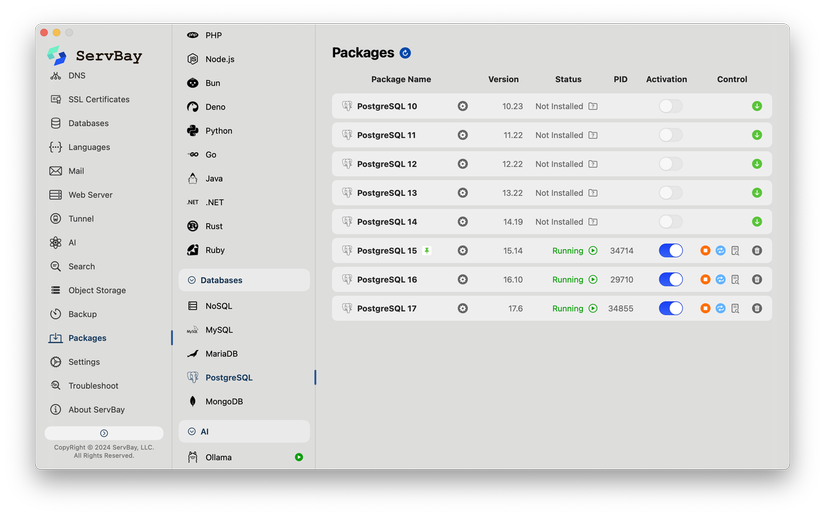Open PostgreSQL 17 log viewer icon
This screenshot has height=516, width=825.
[x=735, y=309]
